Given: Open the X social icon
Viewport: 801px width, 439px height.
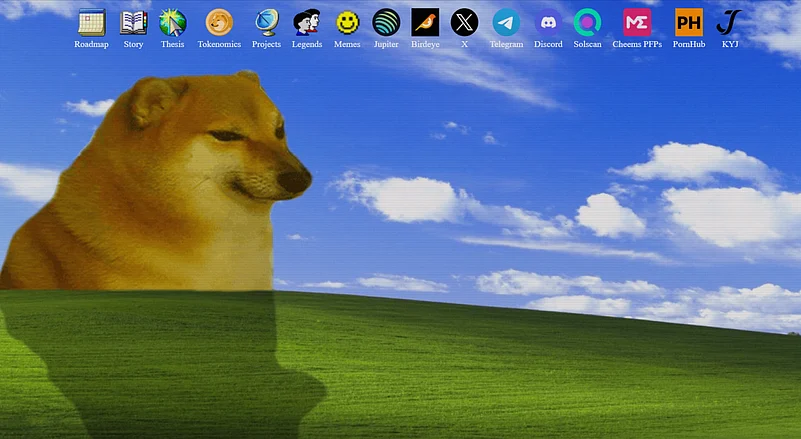Looking at the screenshot, I should tap(464, 22).
